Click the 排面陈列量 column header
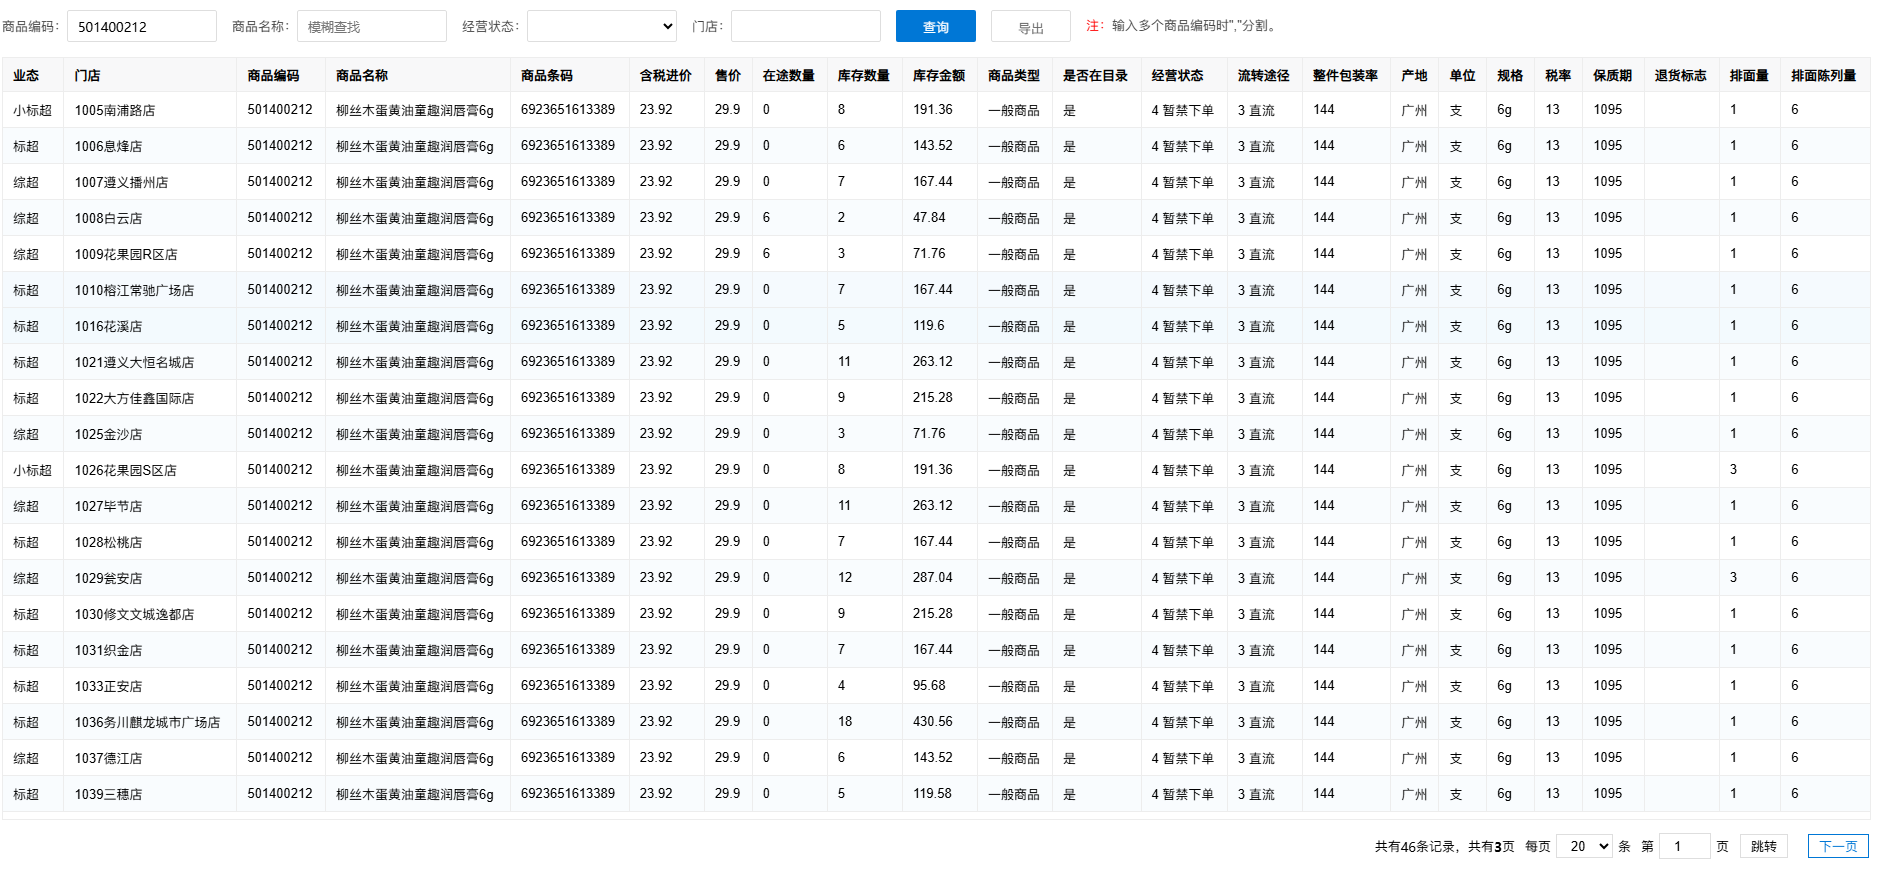This screenshot has height=873, width=1877. pos(1822,76)
